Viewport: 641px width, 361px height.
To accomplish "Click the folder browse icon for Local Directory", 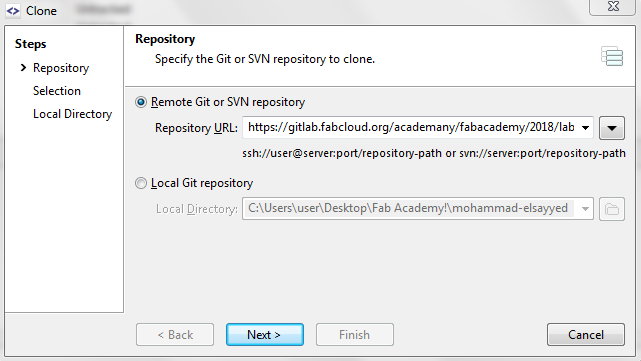I will (612, 209).
